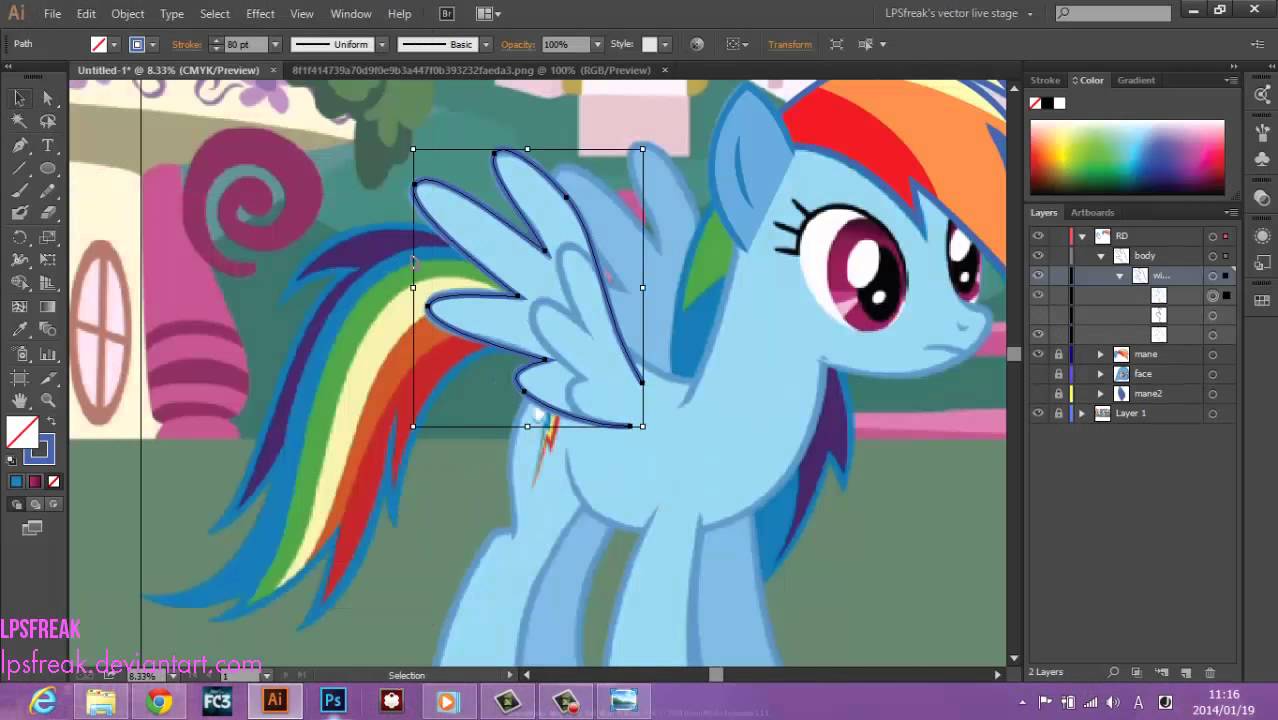Select the Scale tool
The height and width of the screenshot is (720, 1278).
(48, 237)
